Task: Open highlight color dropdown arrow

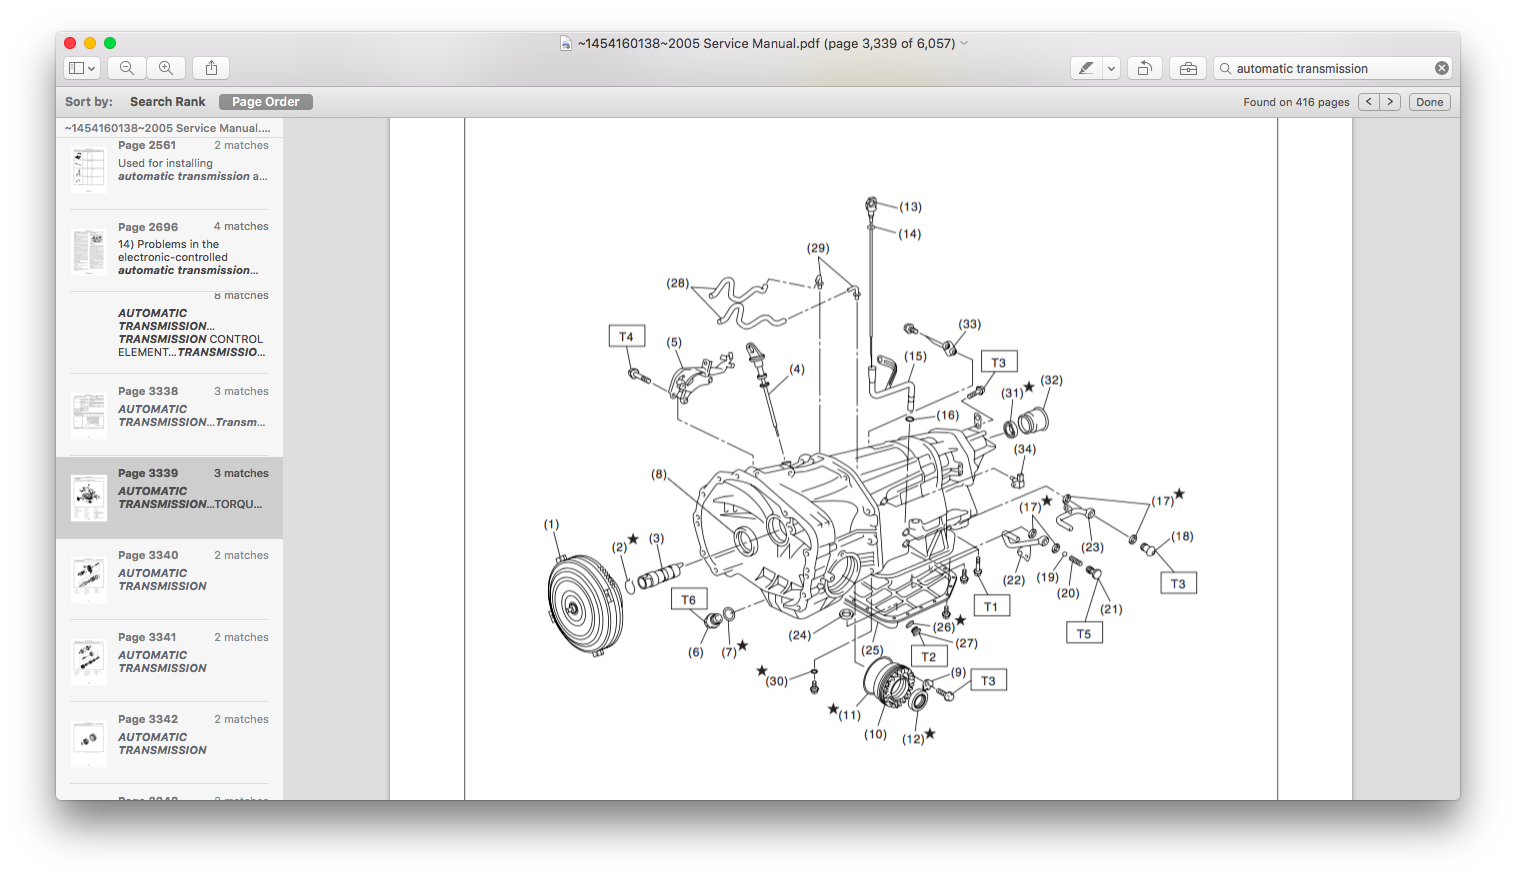Action: click(1111, 68)
